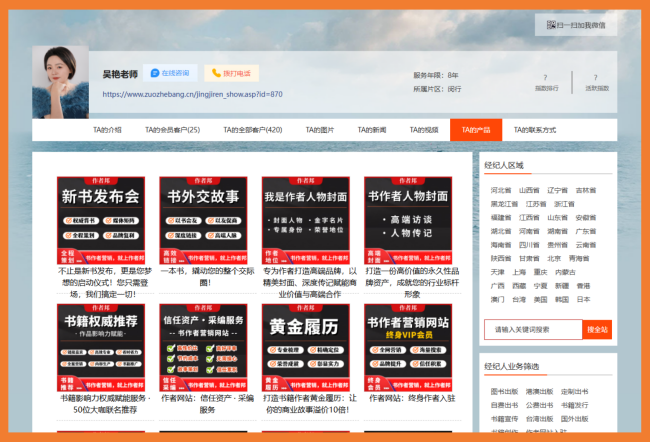Image resolution: width=650 pixels, height=442 pixels.
Task: Open the 书籍权威推荐 product image
Action: click(101, 346)
